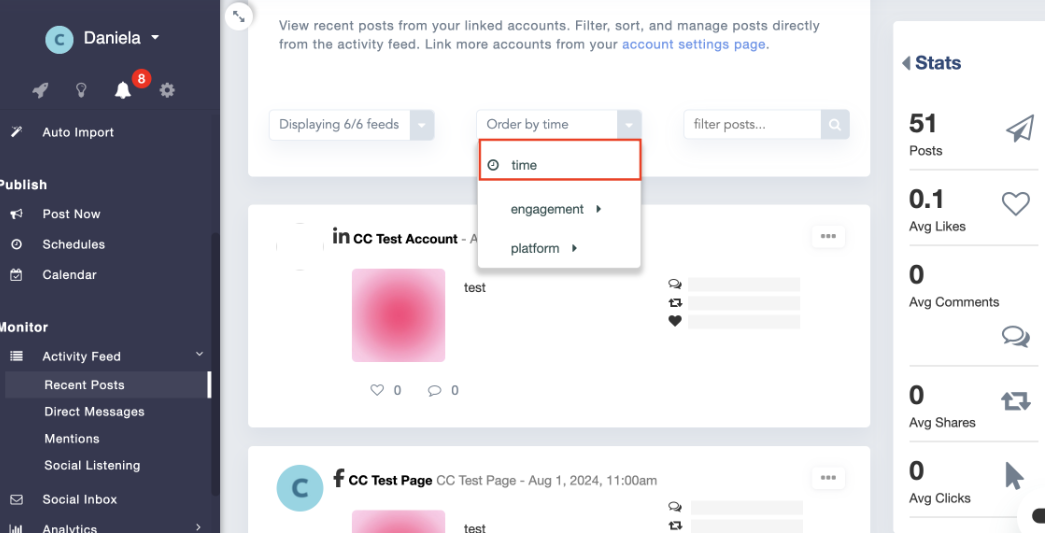Click the lightbulb ideas icon
The width and height of the screenshot is (1046, 536).
pos(82,91)
